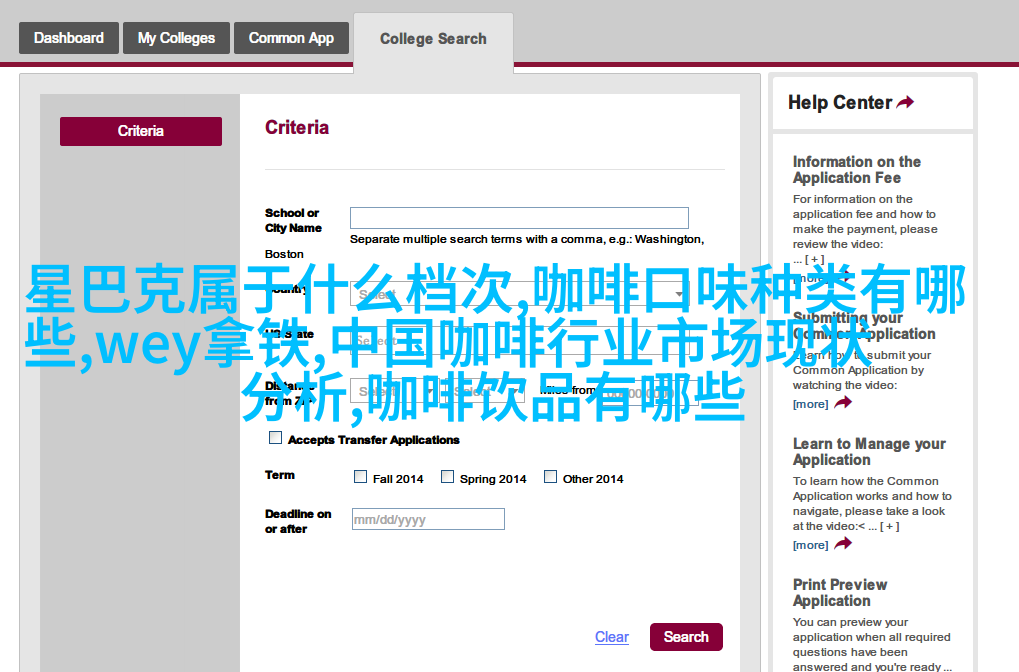1019x672 pixels.
Task: Click [more] under Learn to Manage your Application
Action: click(x=810, y=545)
